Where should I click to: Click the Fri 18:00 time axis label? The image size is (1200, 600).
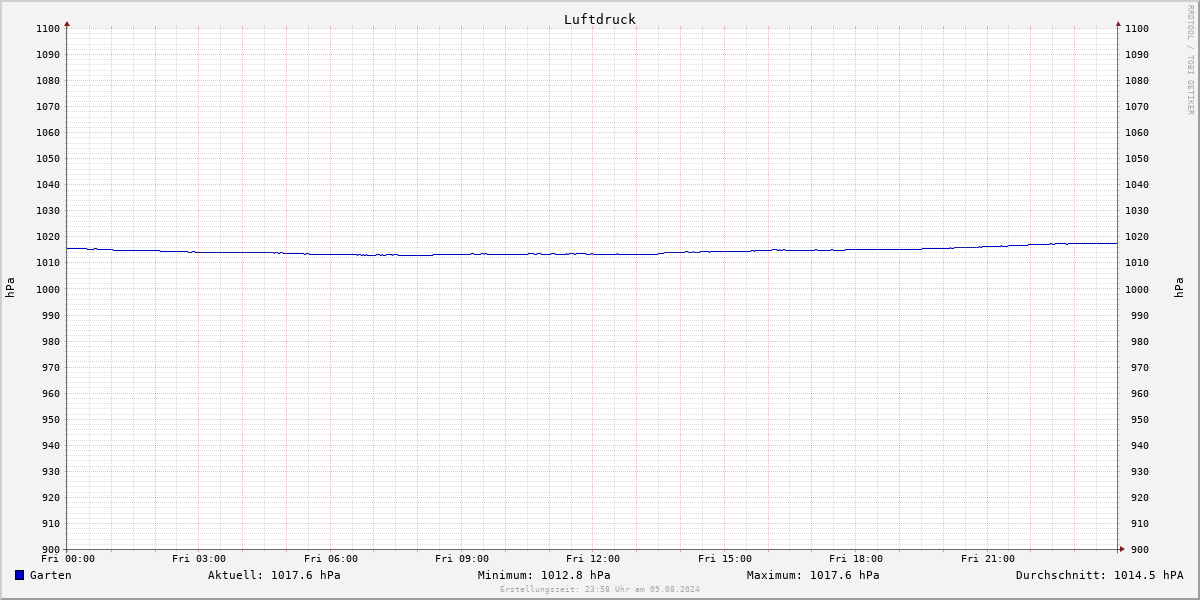856,559
